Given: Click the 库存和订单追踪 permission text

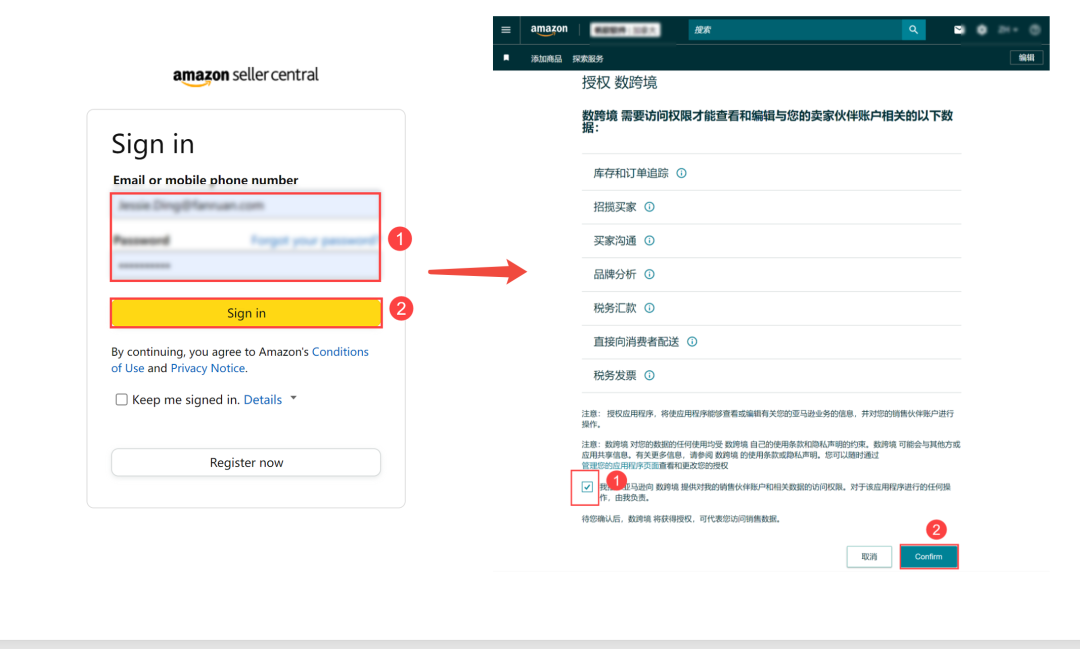Looking at the screenshot, I should coord(631,173).
